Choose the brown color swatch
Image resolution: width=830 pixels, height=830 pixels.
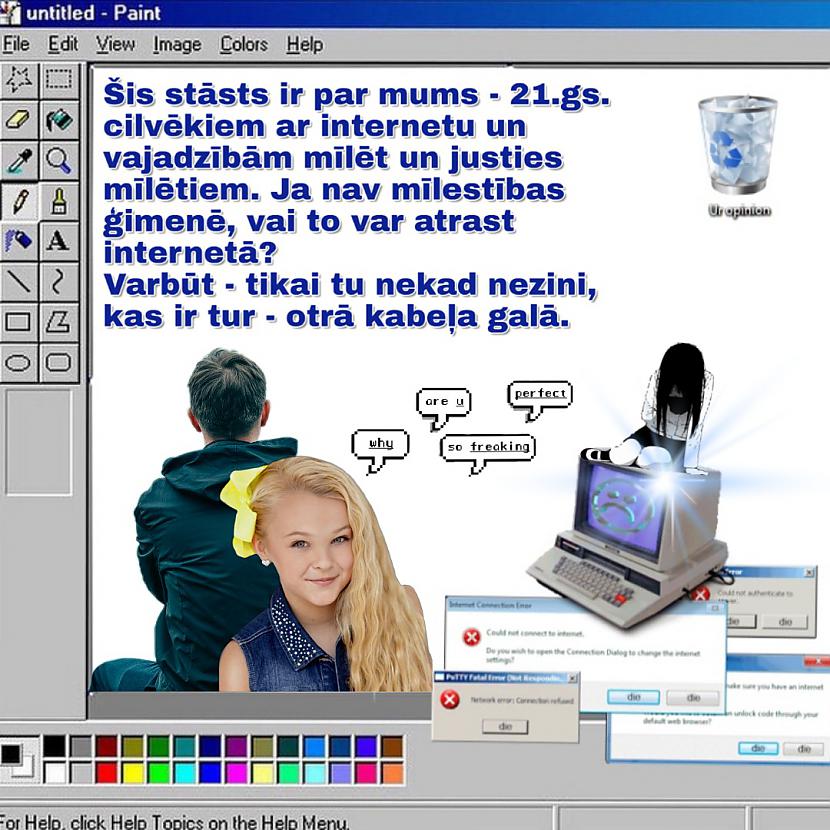[392, 746]
